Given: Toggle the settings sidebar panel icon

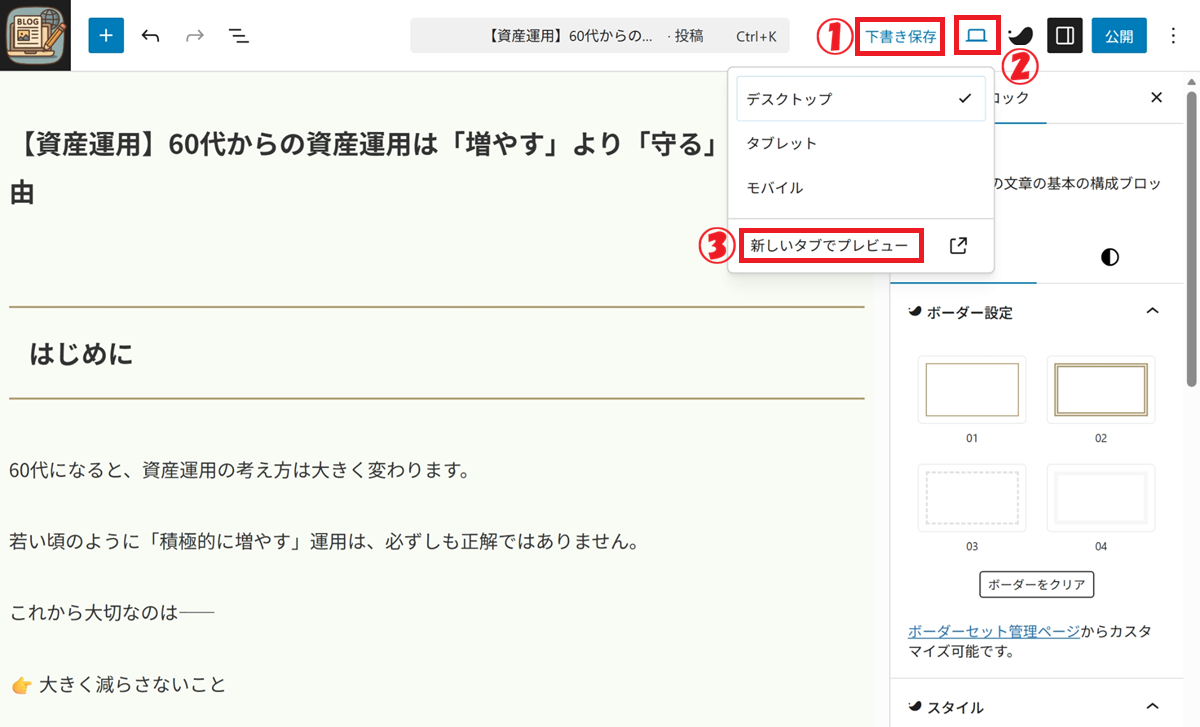Looking at the screenshot, I should tap(1065, 36).
